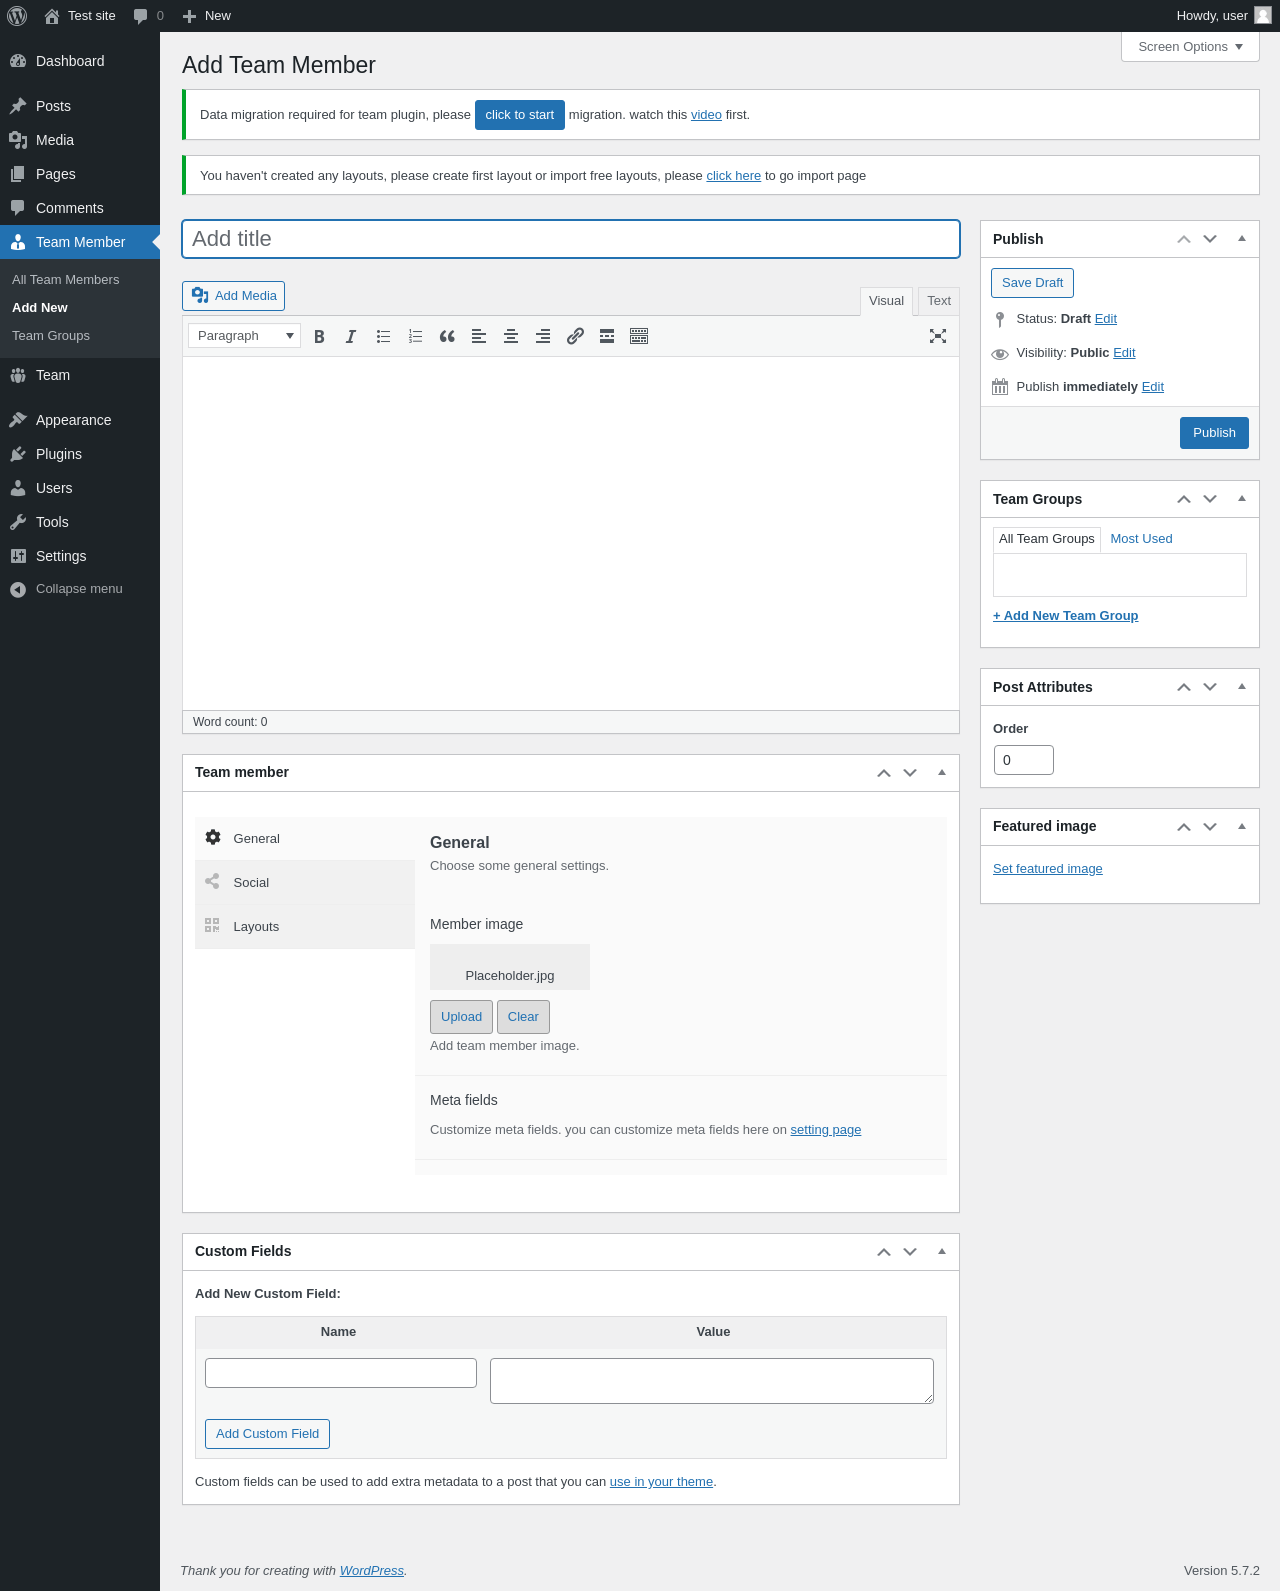
Task: Open the Team menu item
Action: (x=80, y=375)
